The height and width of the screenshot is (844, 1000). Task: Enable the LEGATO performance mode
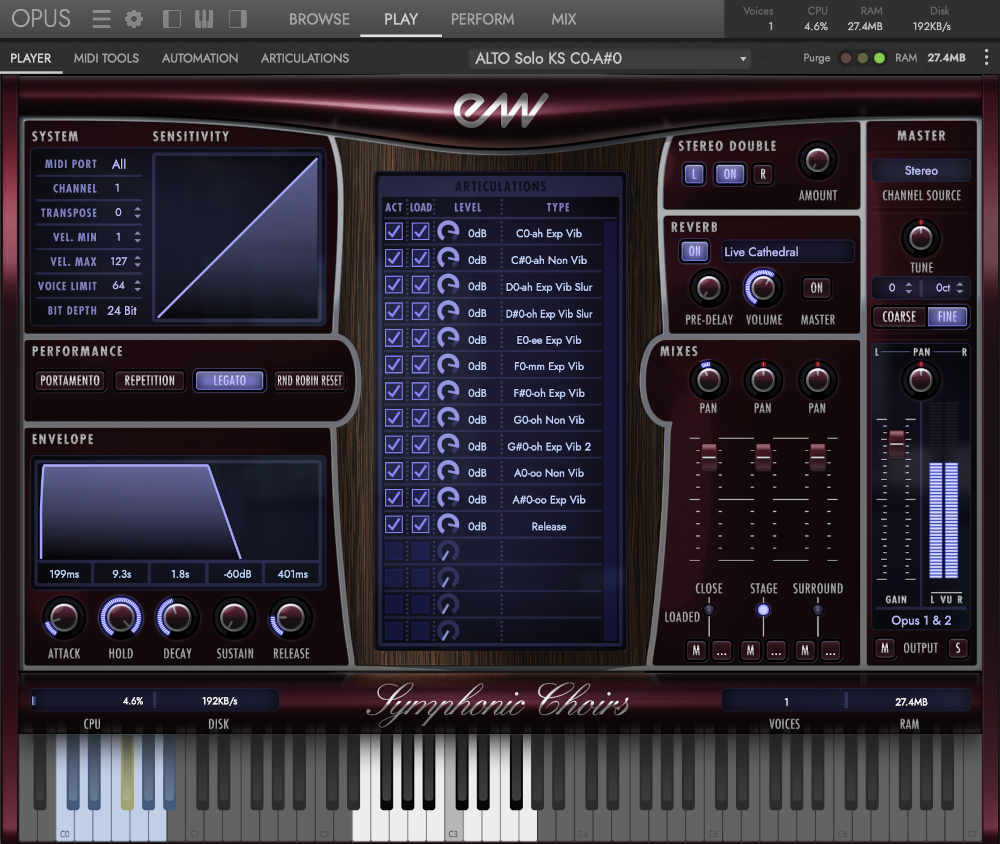(229, 381)
